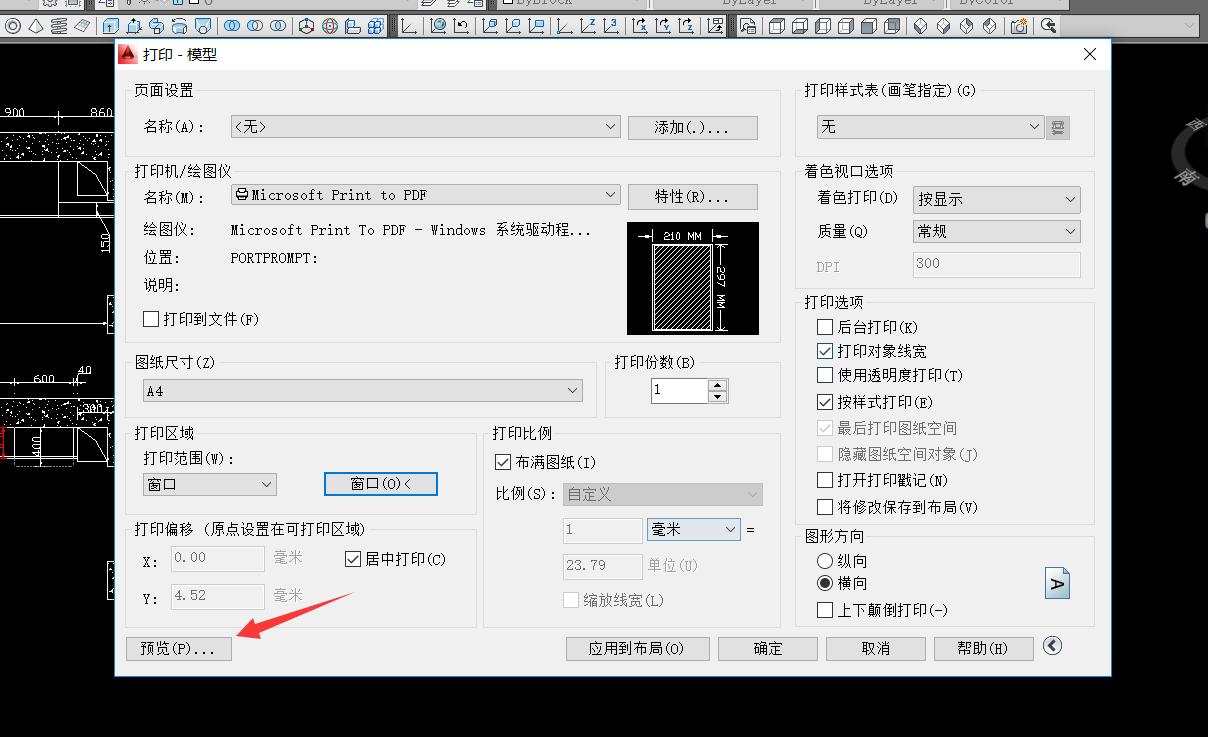Select the Sweep tool
This screenshot has width=1208, height=737.
(x=157, y=26)
